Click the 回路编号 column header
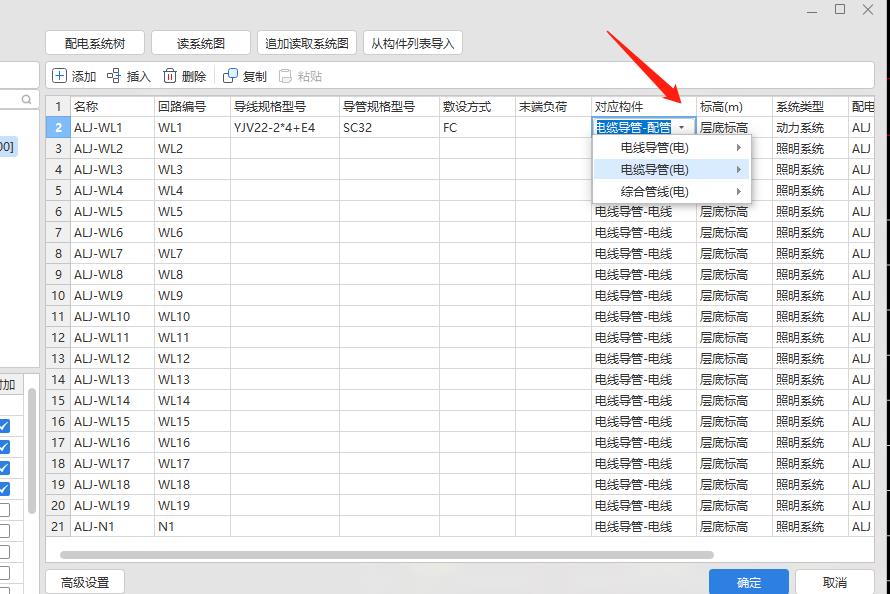The height and width of the screenshot is (594, 890). [192, 107]
